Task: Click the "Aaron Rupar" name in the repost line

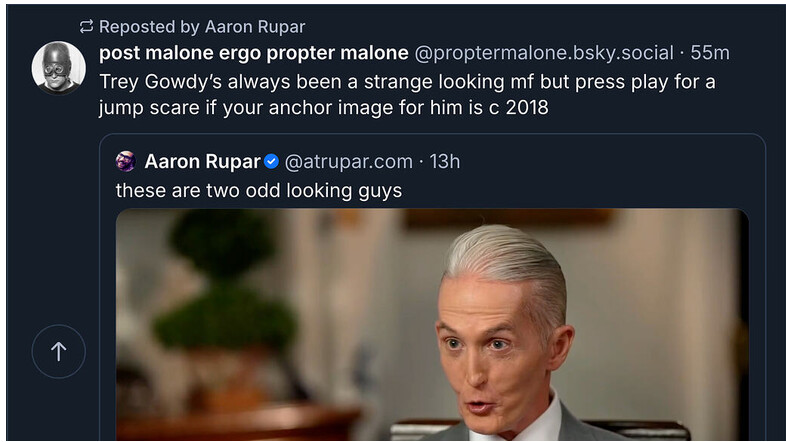Action: (x=255, y=27)
